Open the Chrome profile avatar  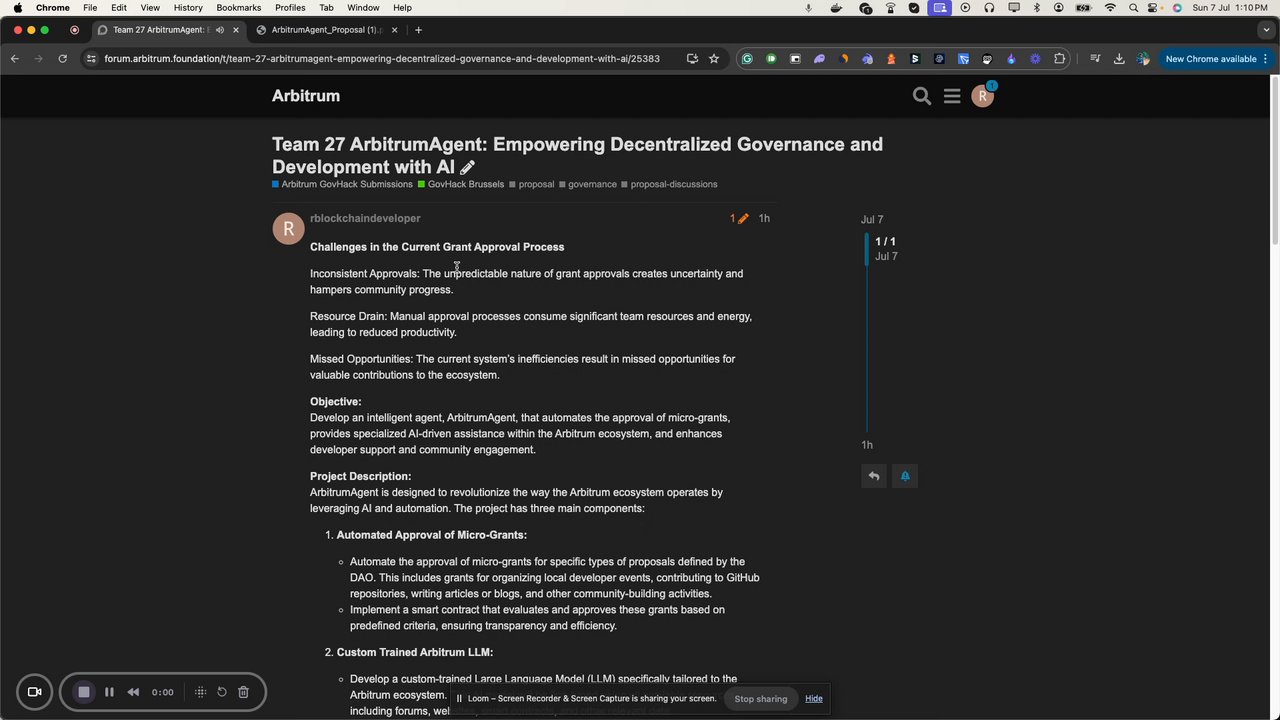1143,59
